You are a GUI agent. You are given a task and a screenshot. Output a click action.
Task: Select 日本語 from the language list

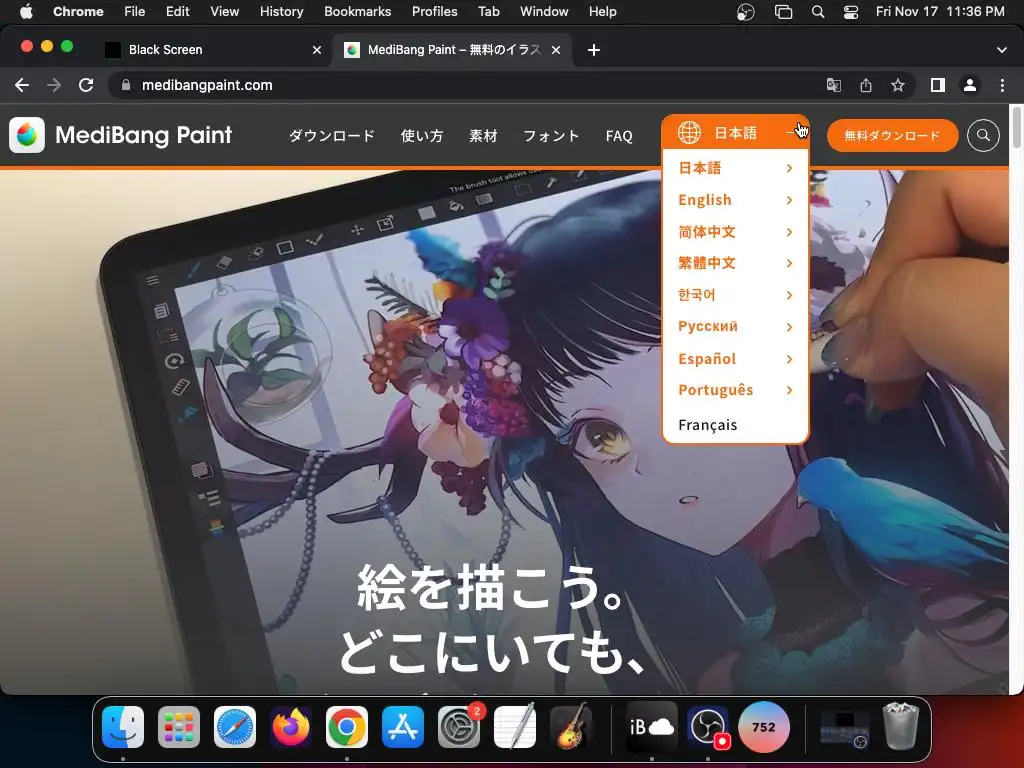[x=735, y=168]
